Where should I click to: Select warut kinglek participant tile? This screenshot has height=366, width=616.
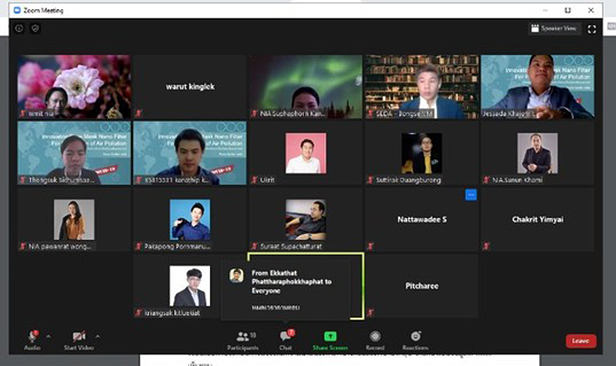(x=190, y=86)
